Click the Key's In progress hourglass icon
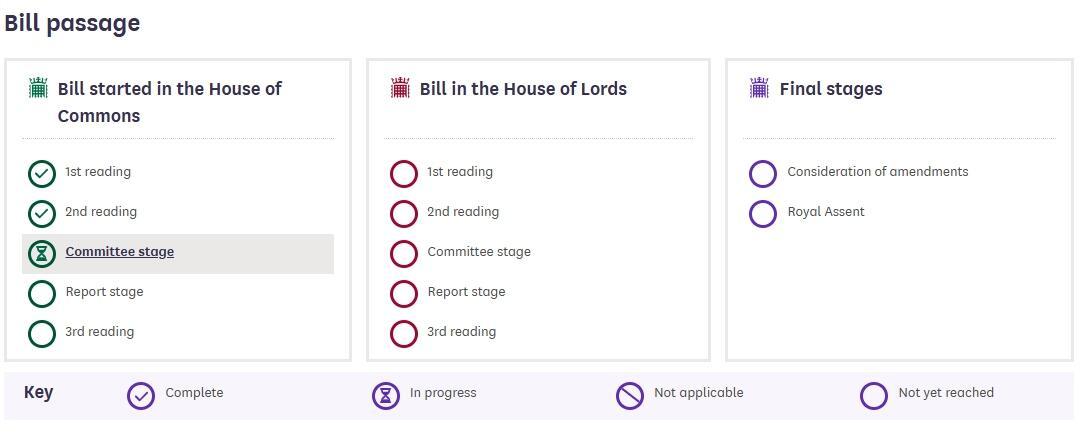This screenshot has height=433, width=1084. point(386,396)
